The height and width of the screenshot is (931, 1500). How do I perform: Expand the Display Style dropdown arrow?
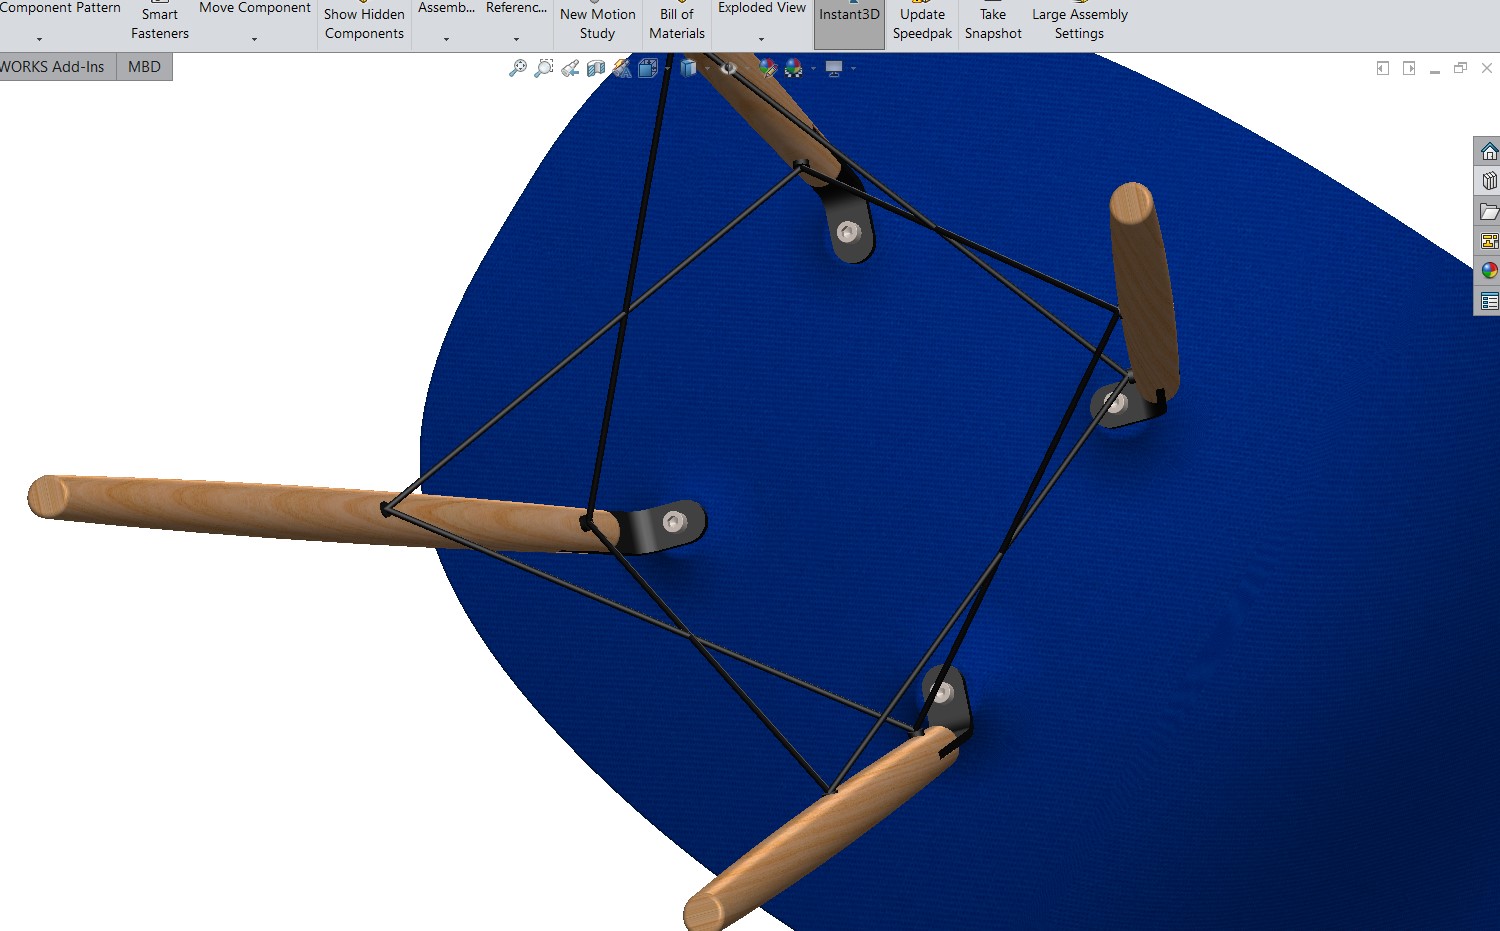(x=707, y=68)
